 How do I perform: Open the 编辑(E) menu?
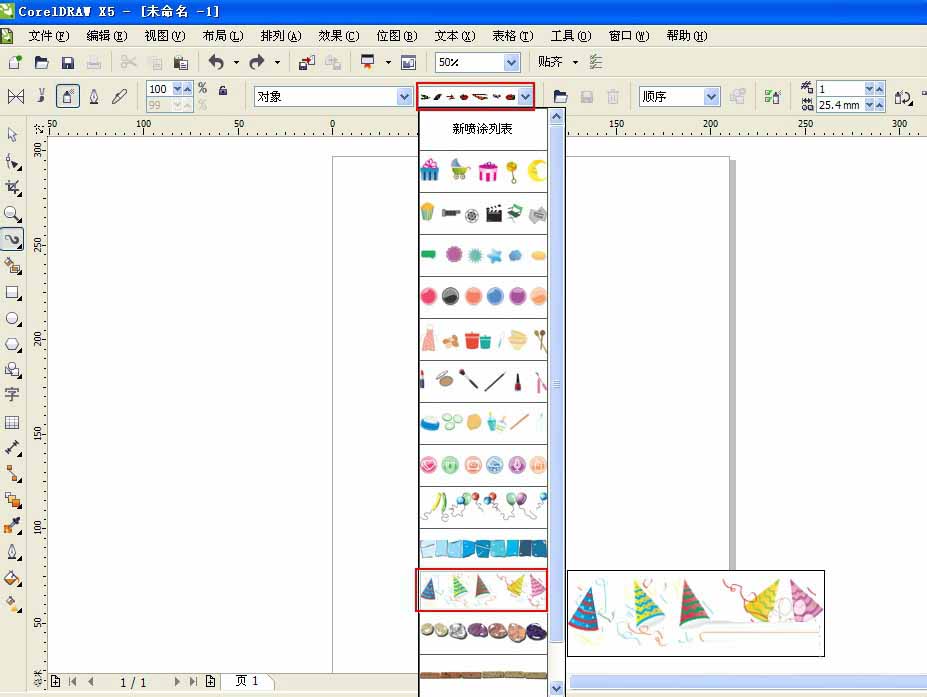coord(106,36)
